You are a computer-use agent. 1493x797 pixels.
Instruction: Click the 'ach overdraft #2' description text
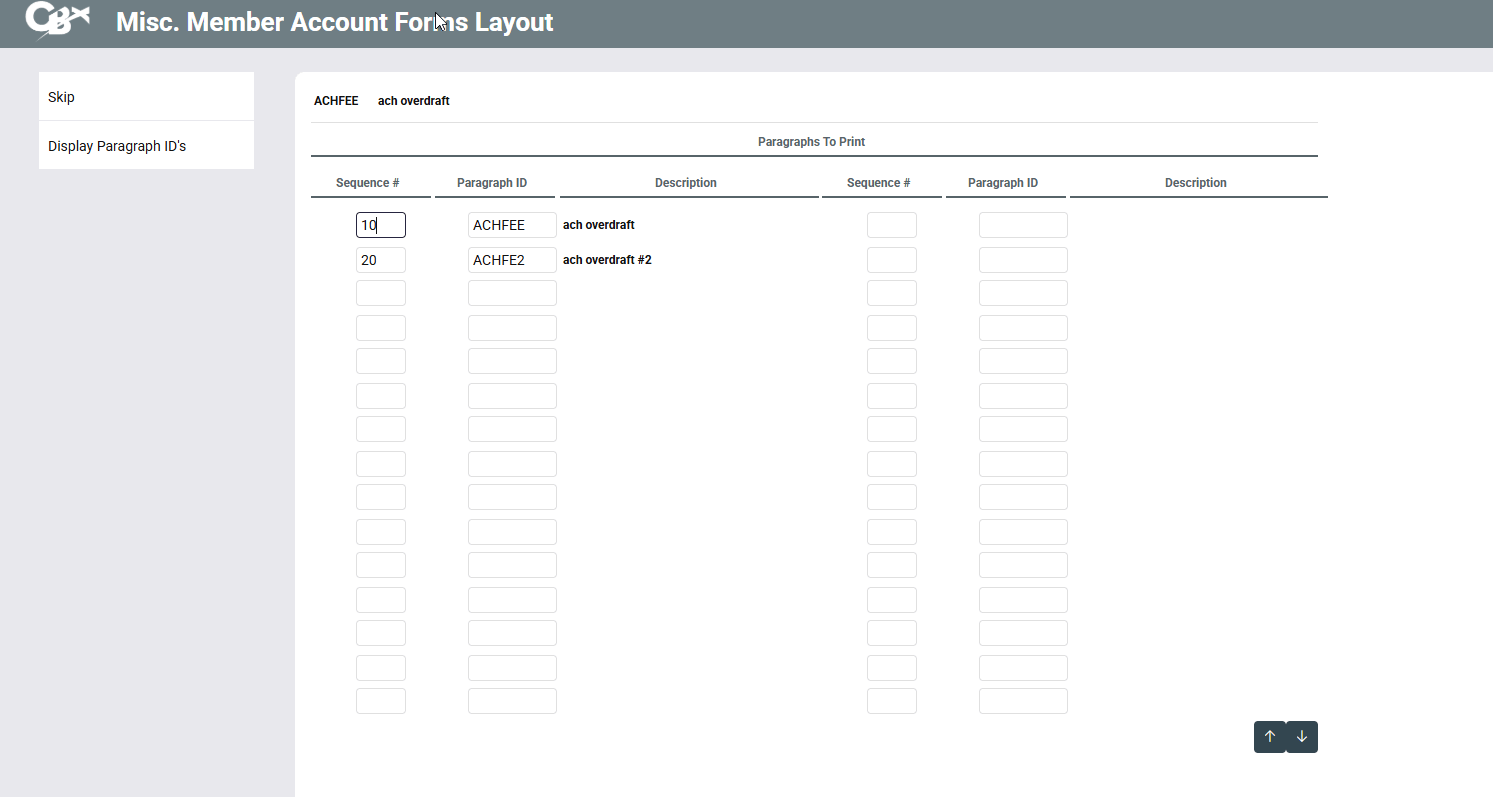tap(607, 260)
